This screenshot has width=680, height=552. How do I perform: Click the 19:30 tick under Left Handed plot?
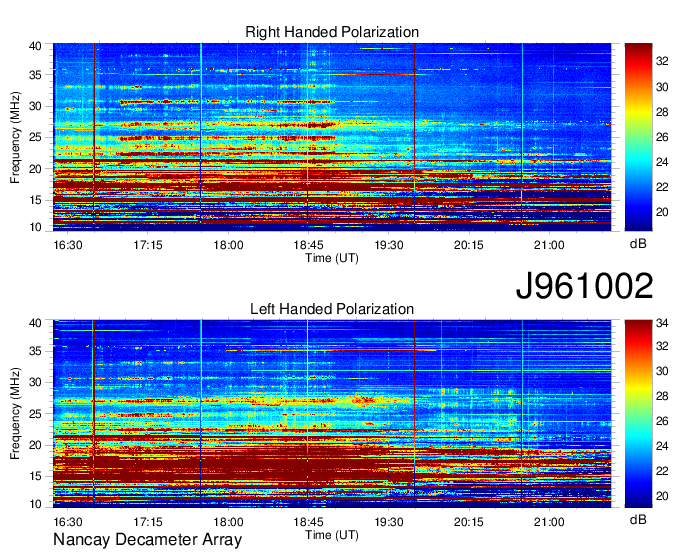tap(389, 522)
